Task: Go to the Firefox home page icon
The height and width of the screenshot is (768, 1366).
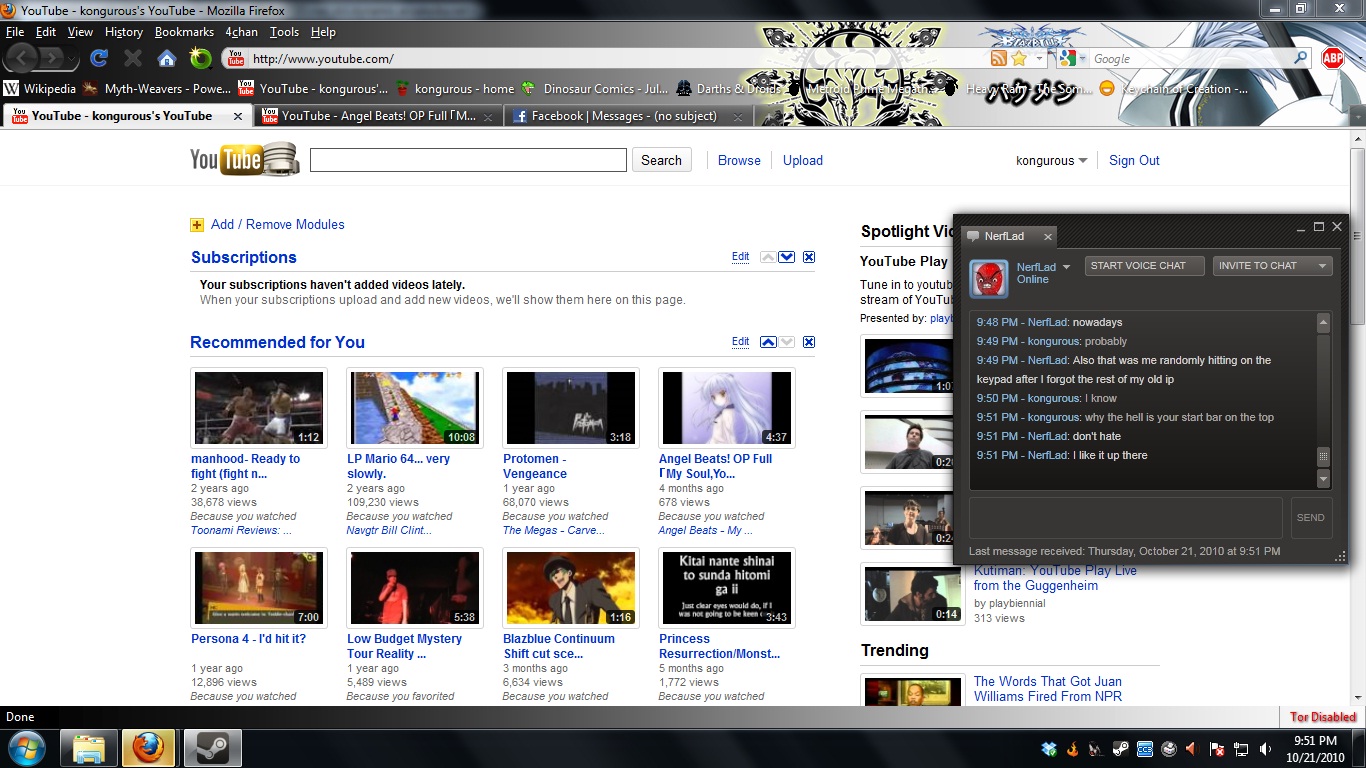Action: [x=167, y=58]
